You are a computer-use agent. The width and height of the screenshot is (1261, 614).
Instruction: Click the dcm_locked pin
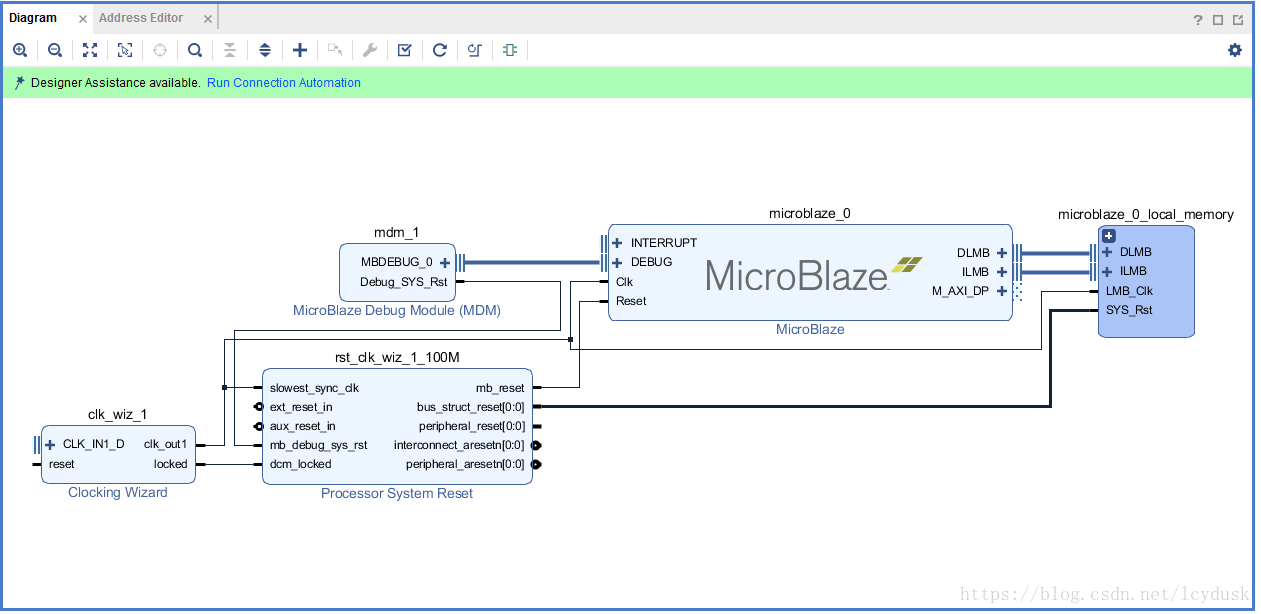click(300, 464)
